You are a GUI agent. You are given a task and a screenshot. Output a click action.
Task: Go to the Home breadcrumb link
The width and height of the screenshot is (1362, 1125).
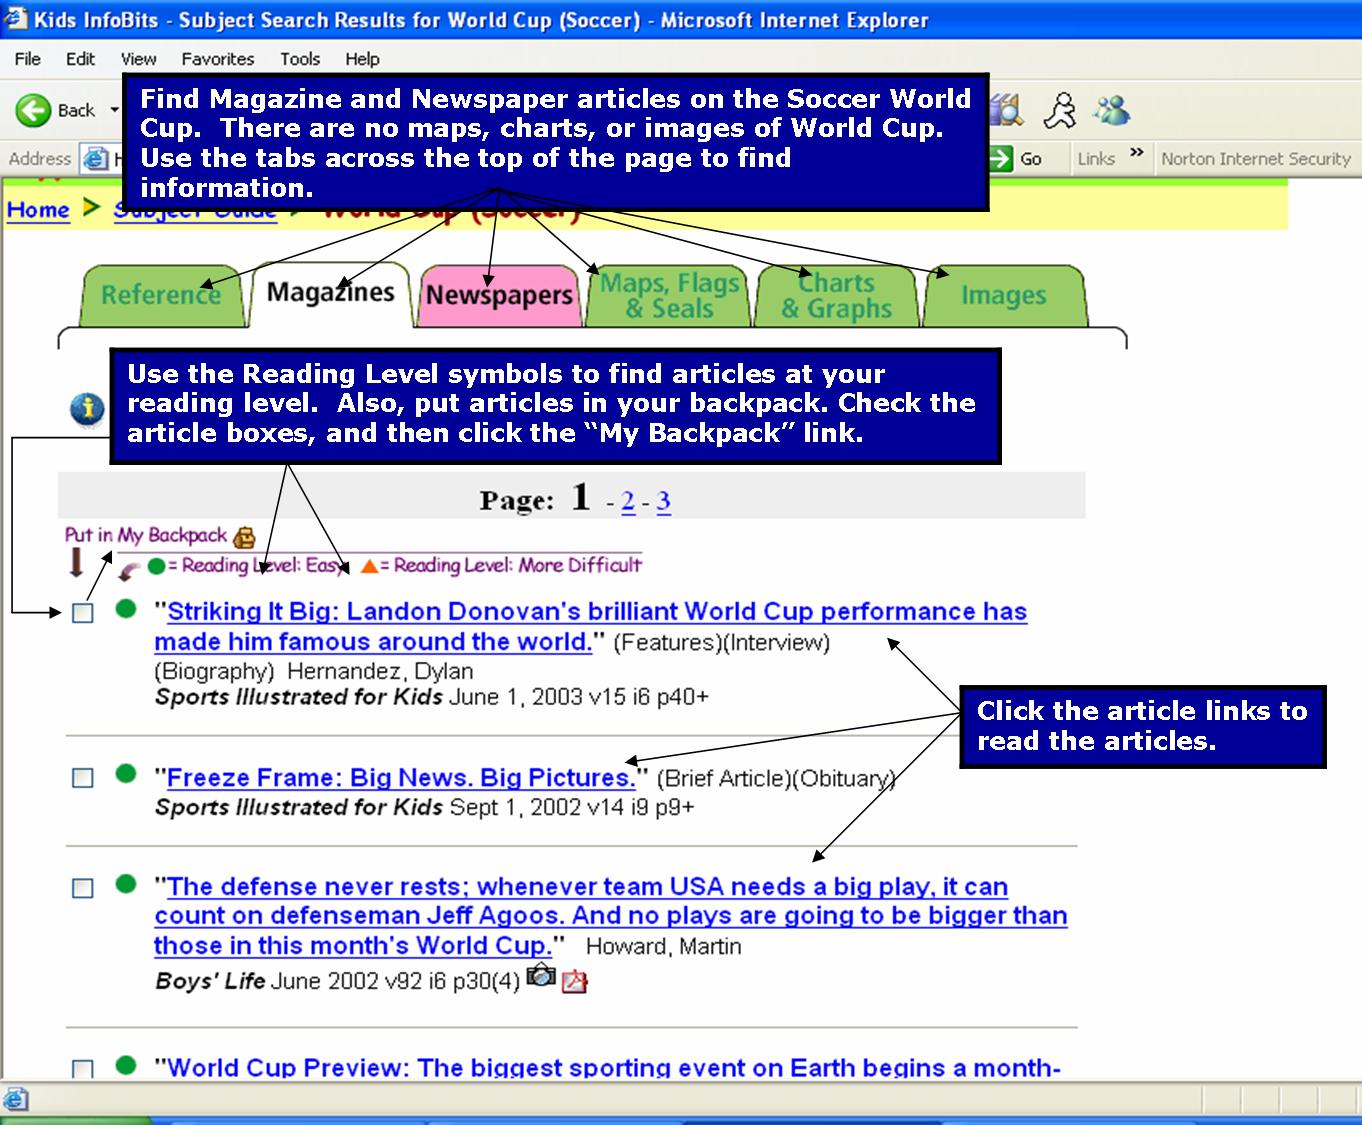point(38,210)
